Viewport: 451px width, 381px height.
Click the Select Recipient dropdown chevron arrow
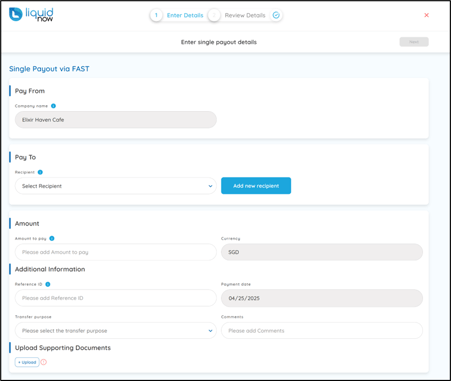(210, 186)
